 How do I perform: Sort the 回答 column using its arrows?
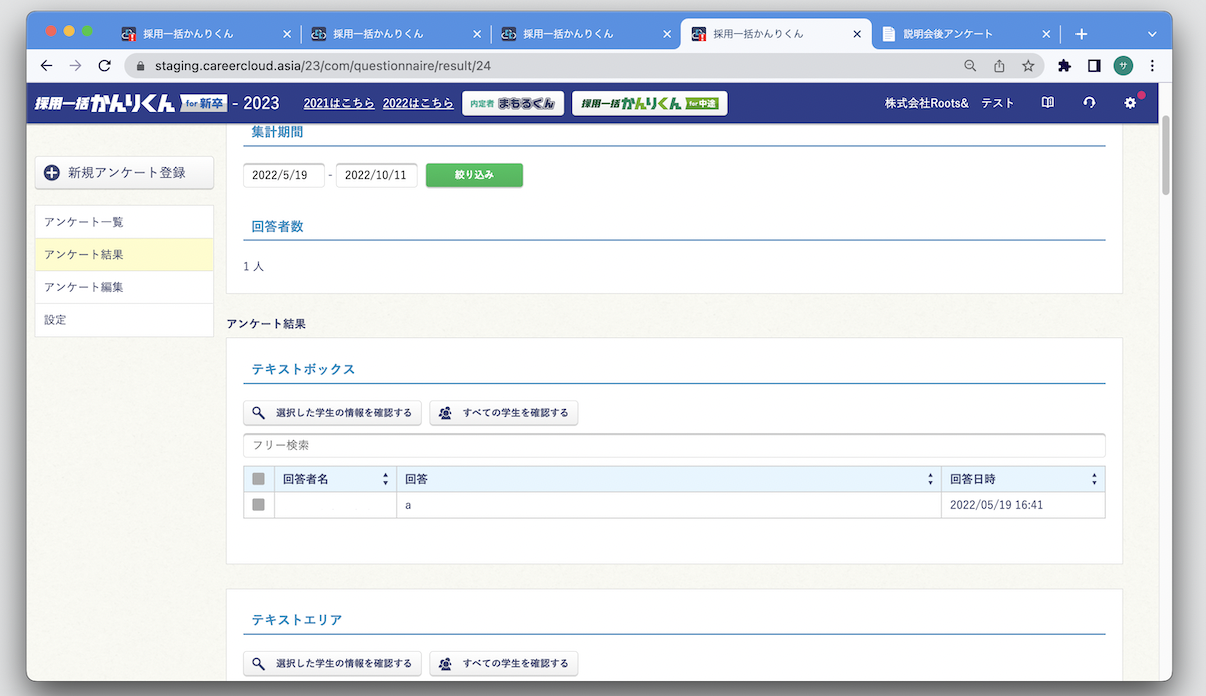pos(931,479)
